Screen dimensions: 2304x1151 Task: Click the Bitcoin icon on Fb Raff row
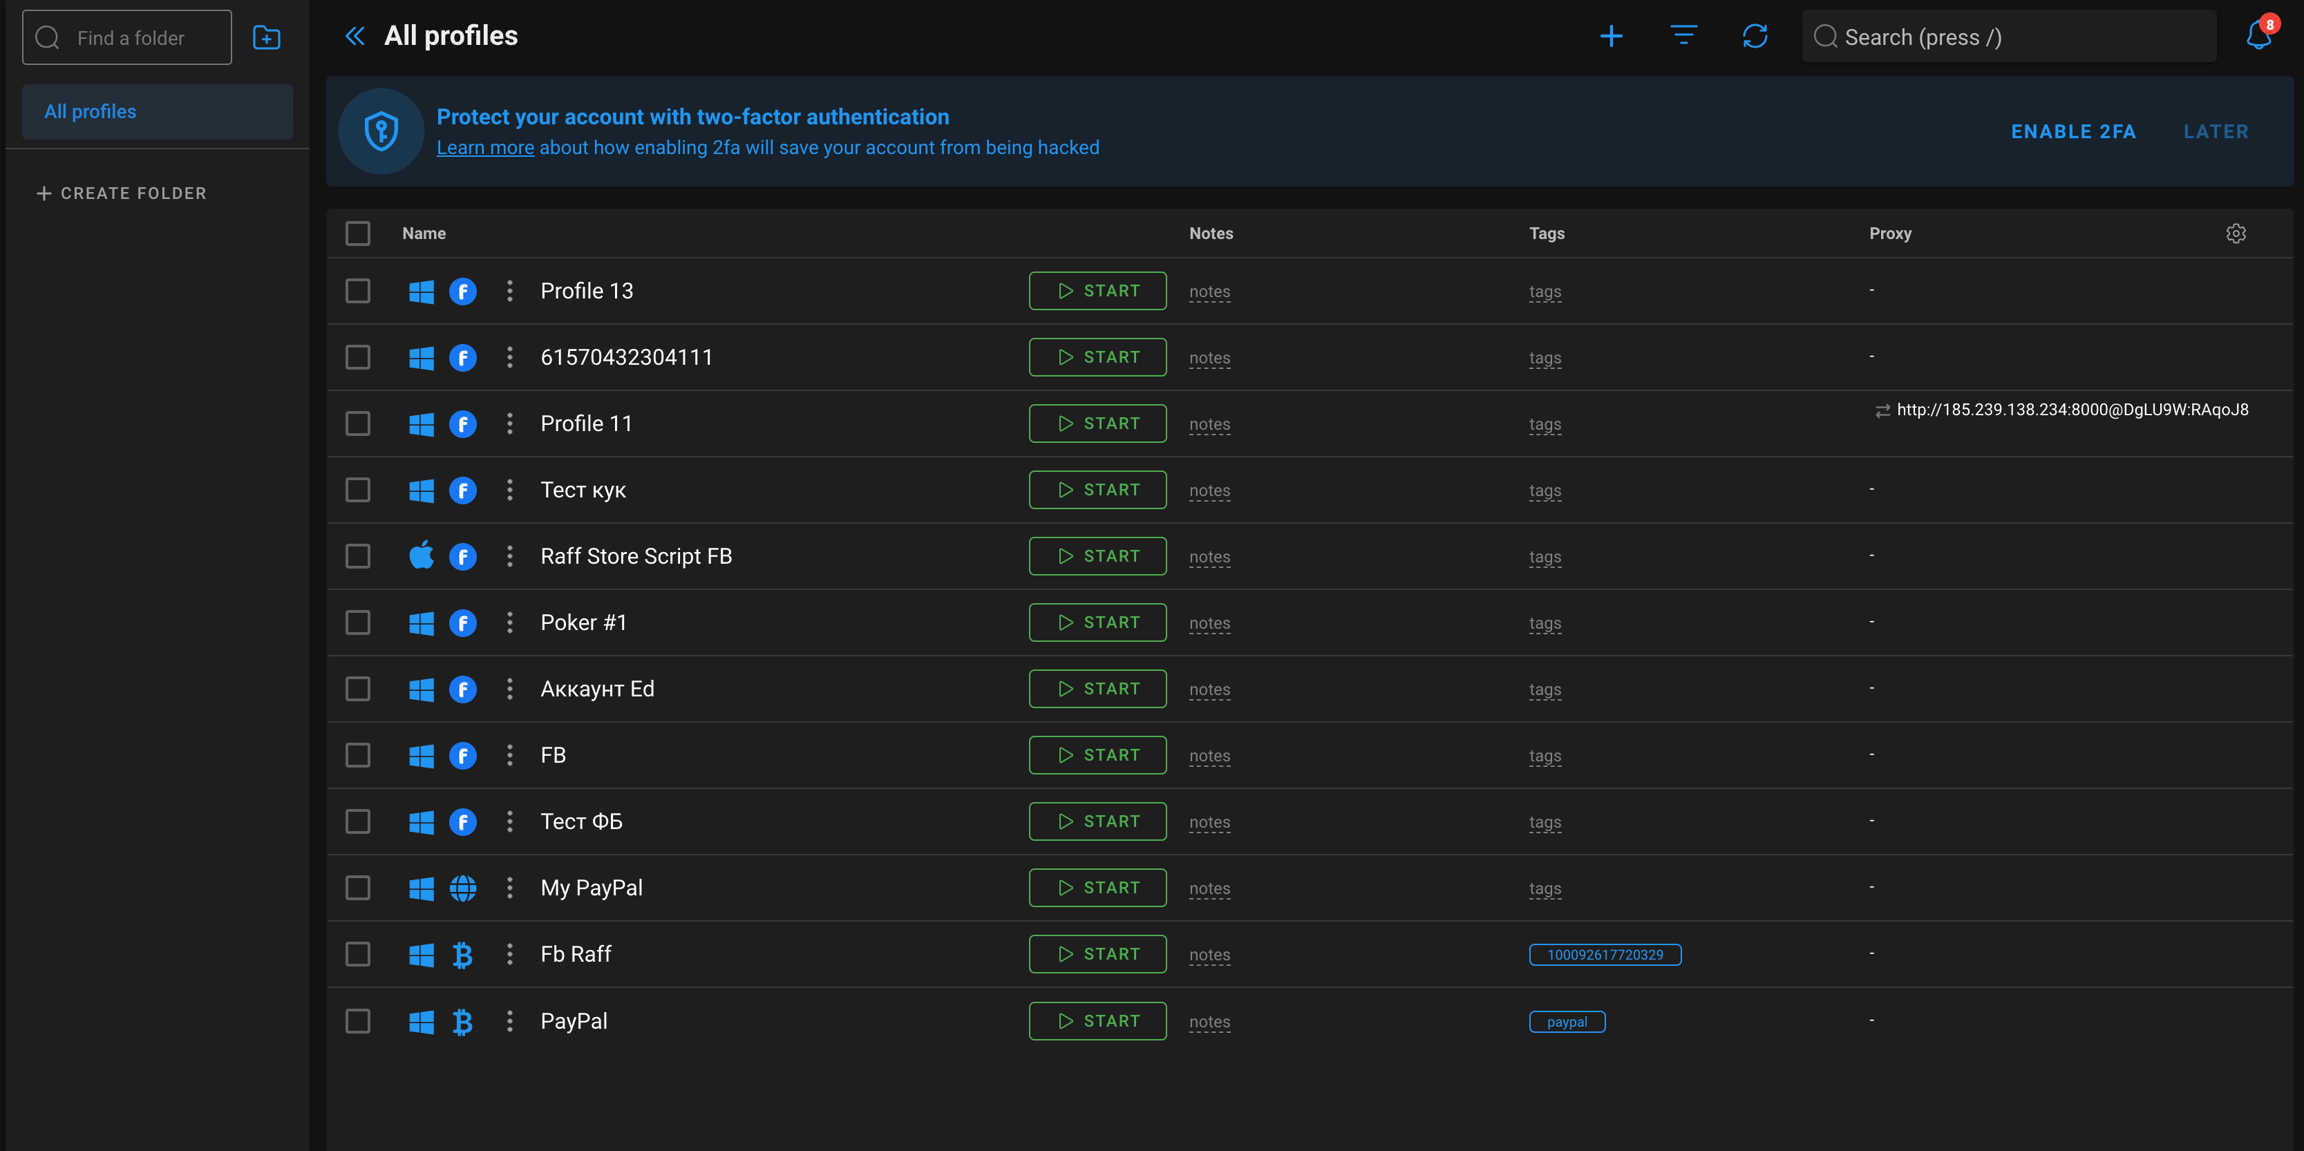coord(462,955)
